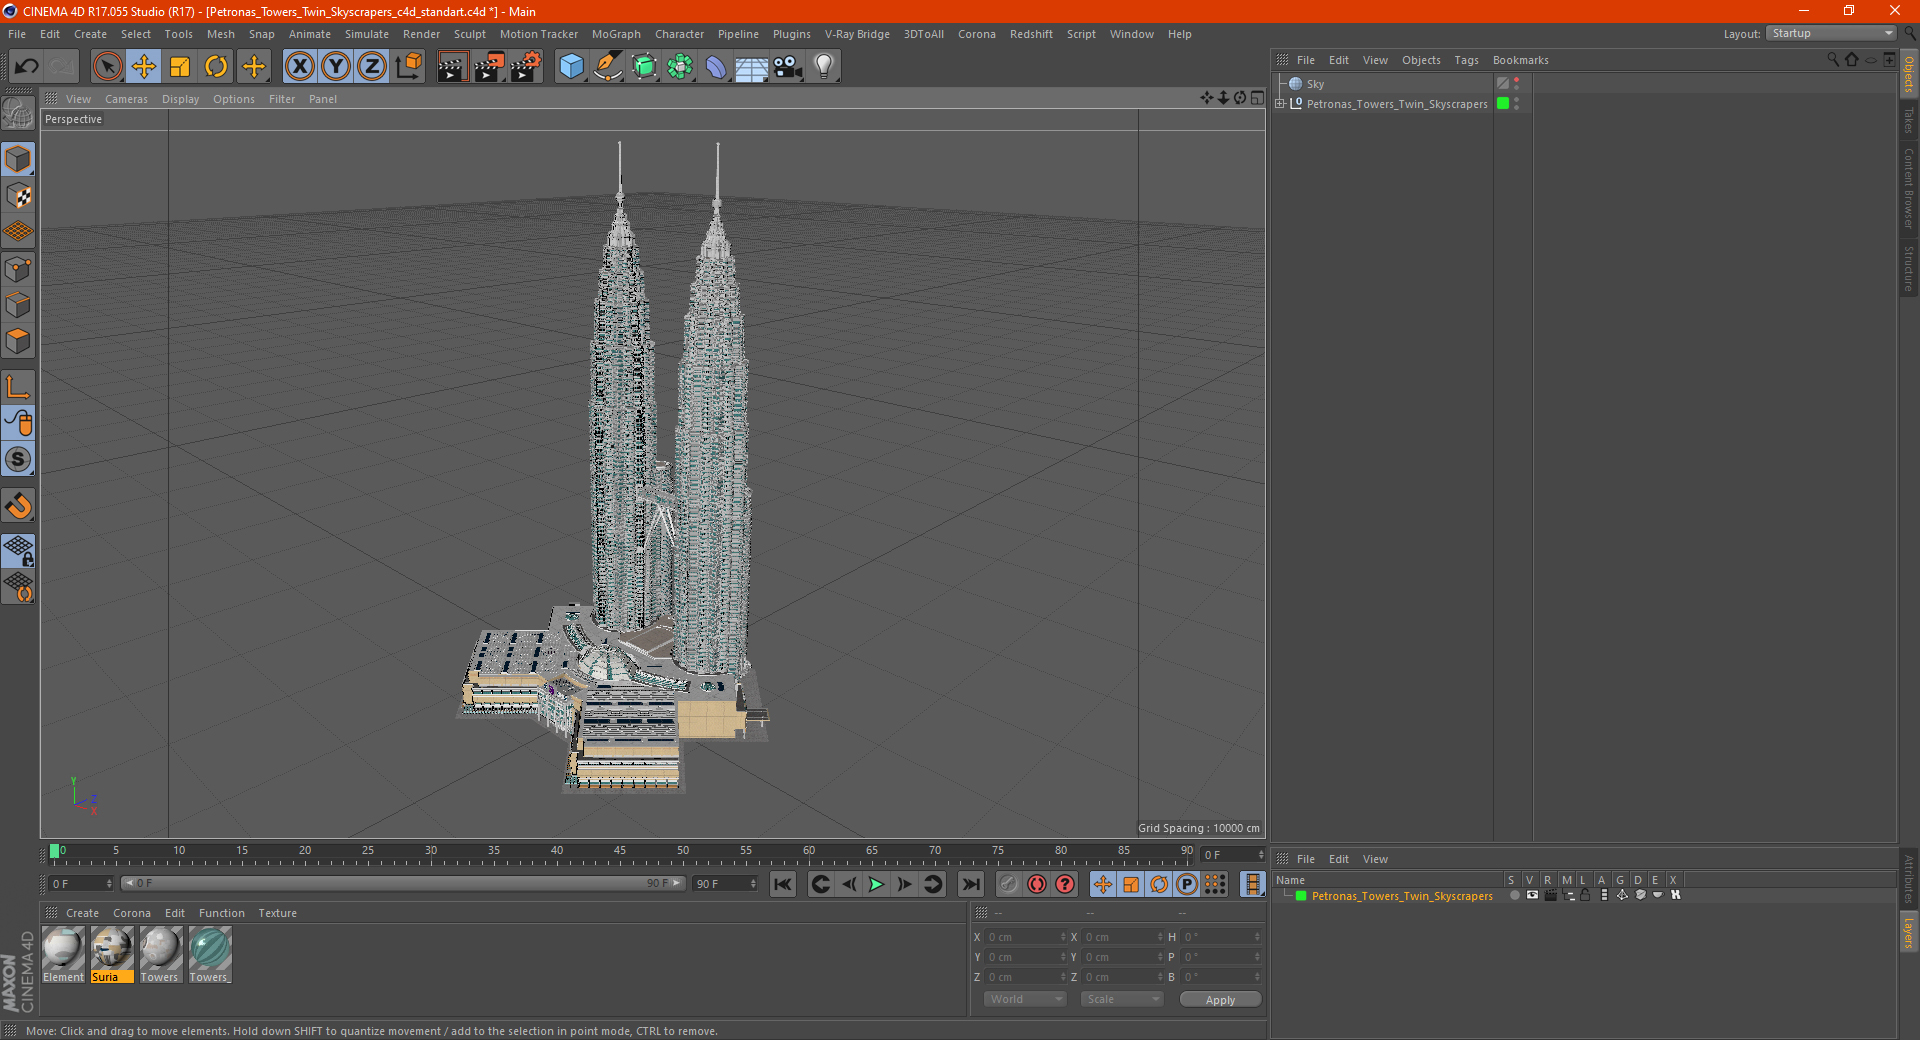The height and width of the screenshot is (1040, 1920).
Task: Click Petronas object green layer swatch
Action: (x=1503, y=104)
